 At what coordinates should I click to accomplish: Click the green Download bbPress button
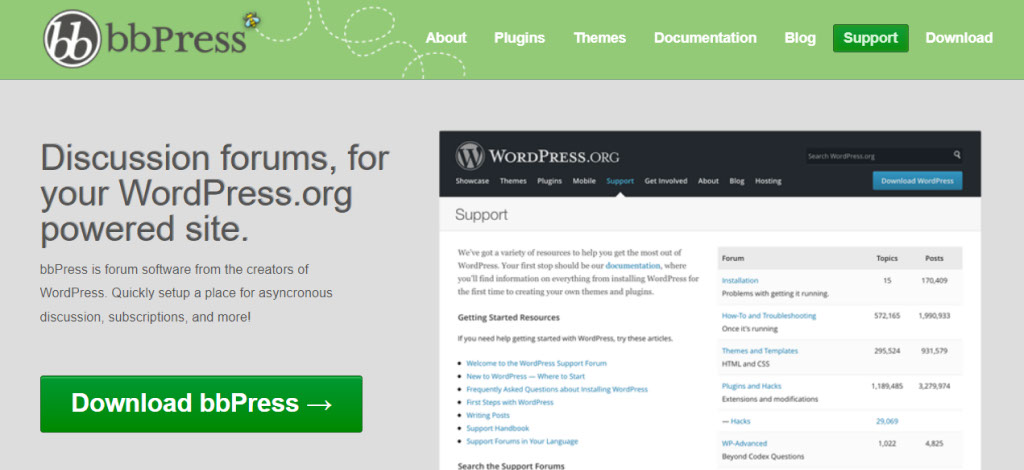coord(201,403)
